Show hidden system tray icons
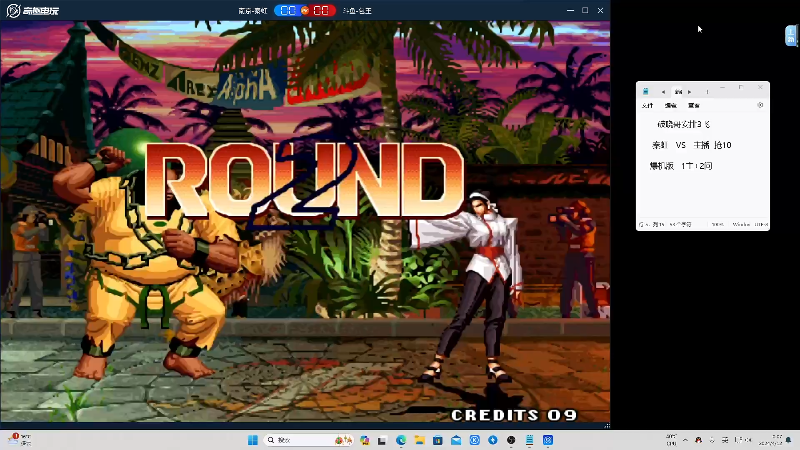 (x=685, y=440)
